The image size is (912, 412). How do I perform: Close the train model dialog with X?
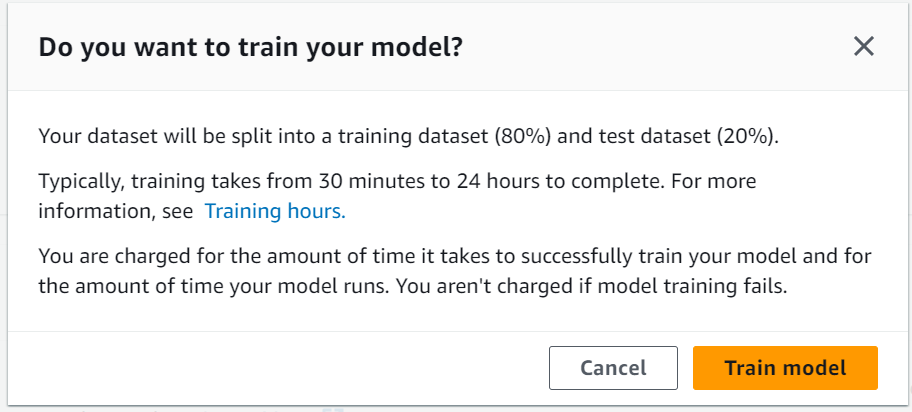click(864, 47)
